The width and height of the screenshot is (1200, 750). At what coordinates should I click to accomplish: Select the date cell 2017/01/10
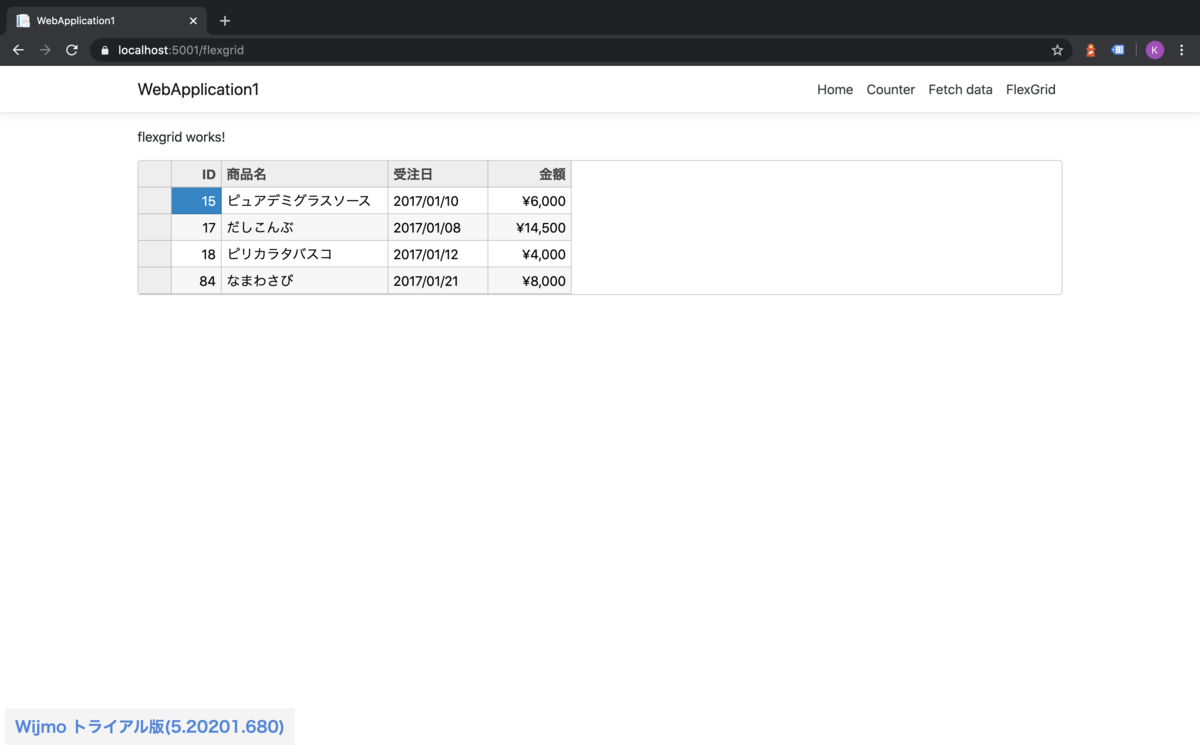pos(438,201)
